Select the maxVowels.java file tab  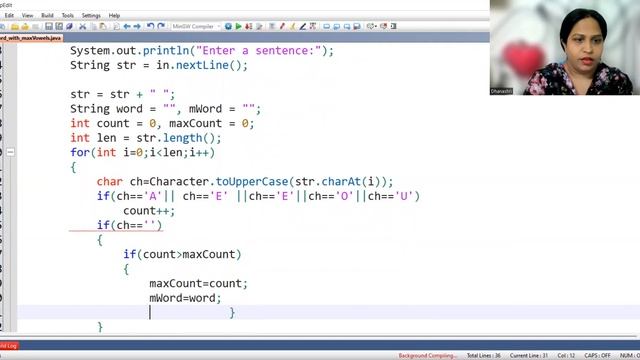click(31, 38)
